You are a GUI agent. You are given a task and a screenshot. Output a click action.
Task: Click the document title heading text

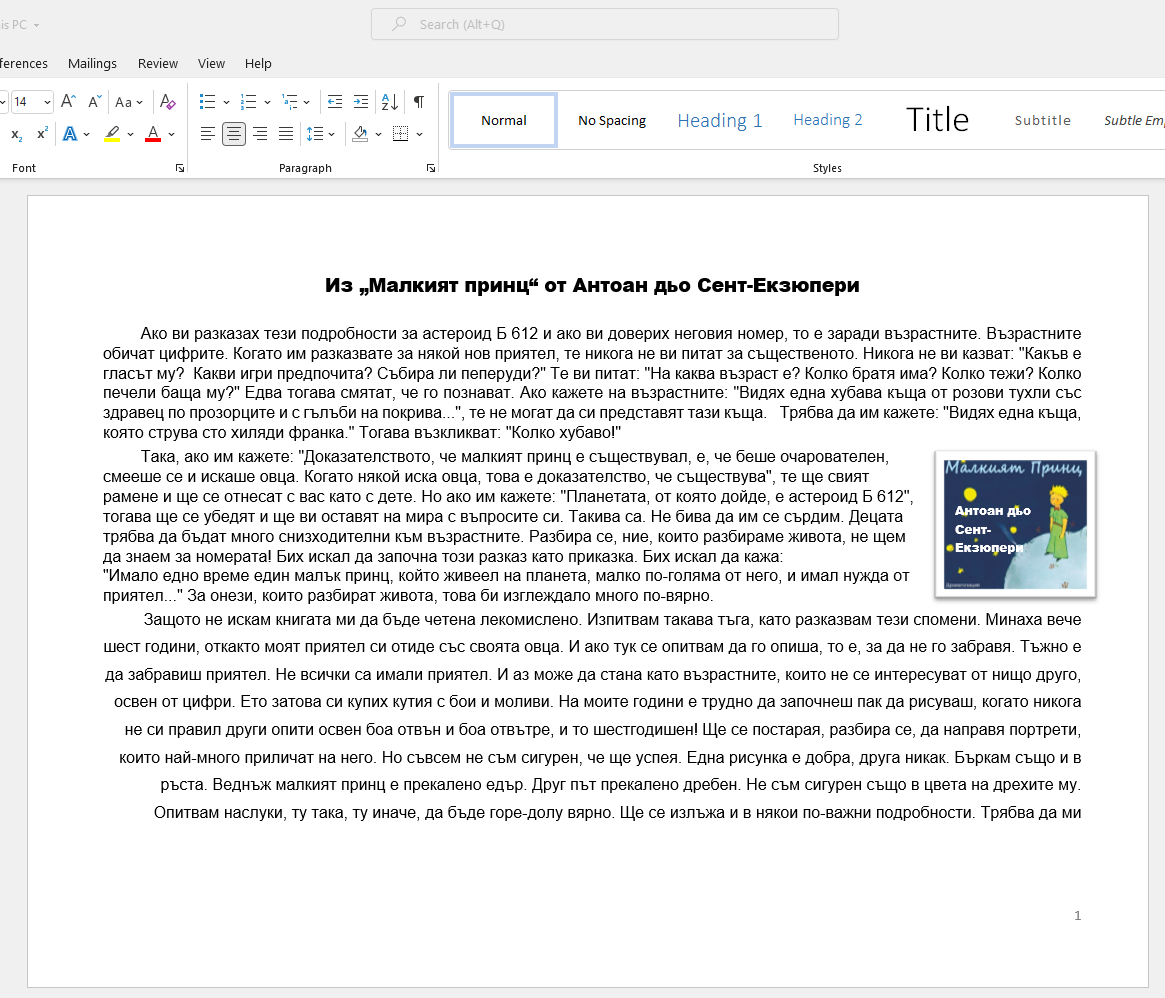coord(592,285)
